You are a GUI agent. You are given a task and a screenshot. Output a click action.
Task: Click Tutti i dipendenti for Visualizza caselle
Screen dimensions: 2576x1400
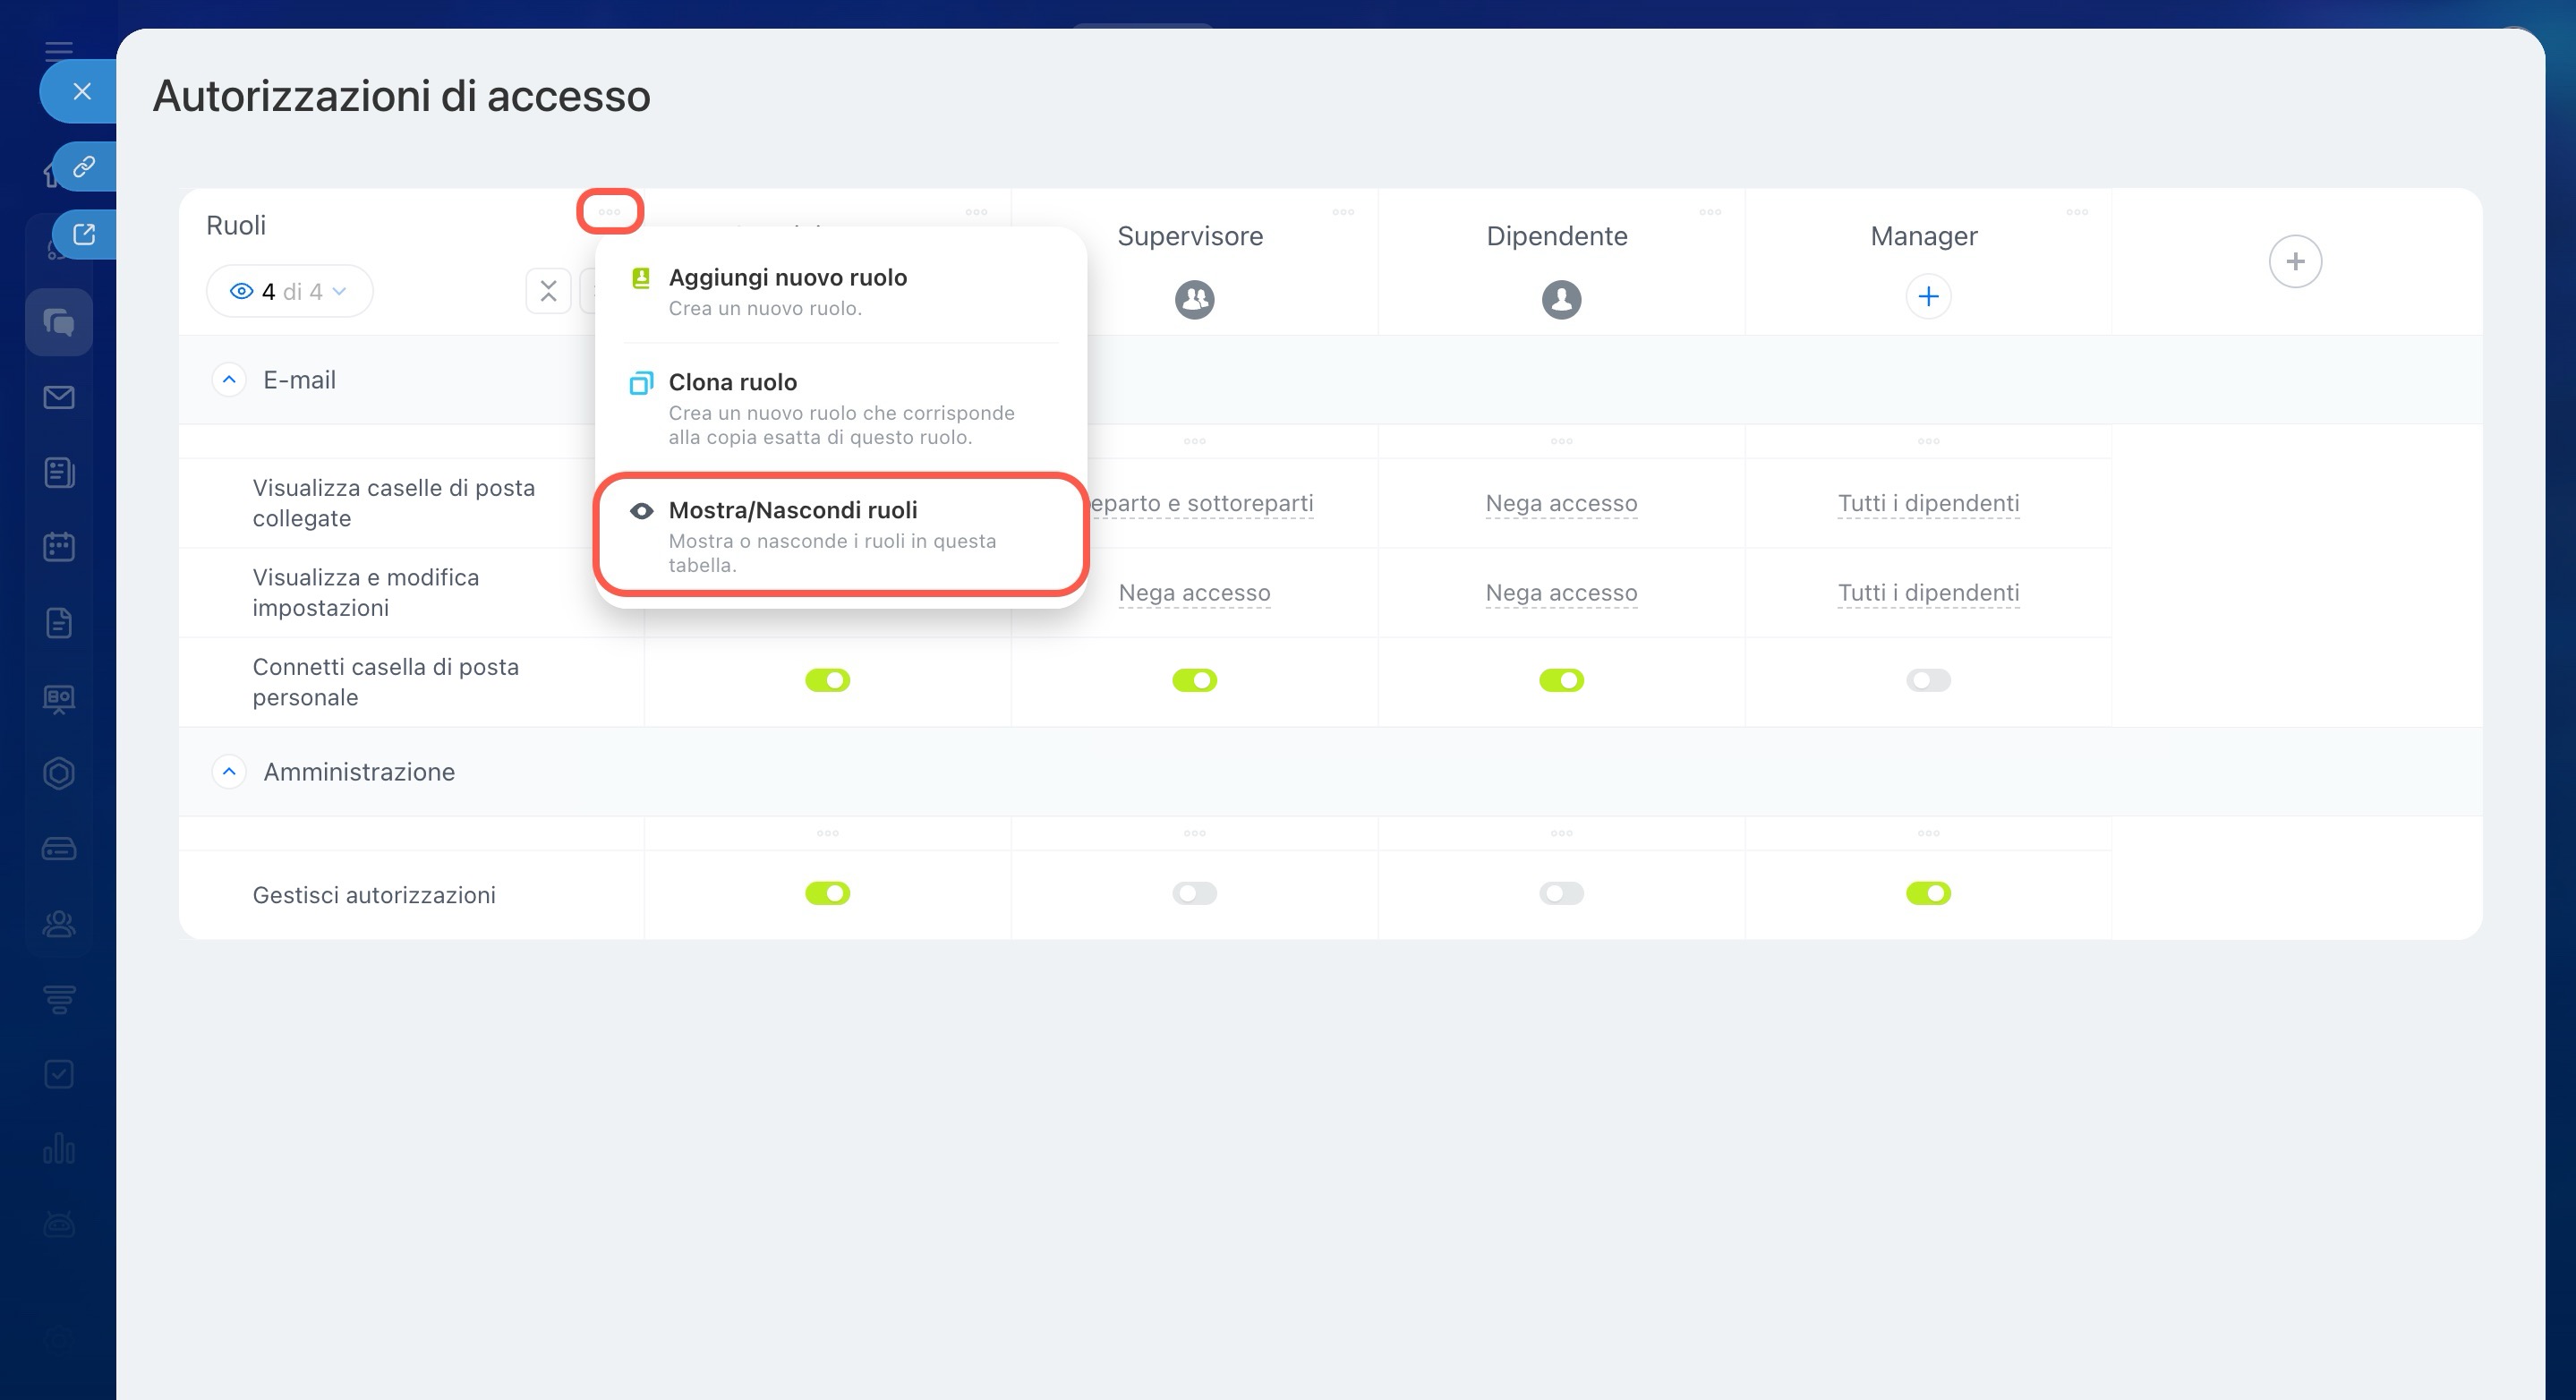[x=1928, y=503]
